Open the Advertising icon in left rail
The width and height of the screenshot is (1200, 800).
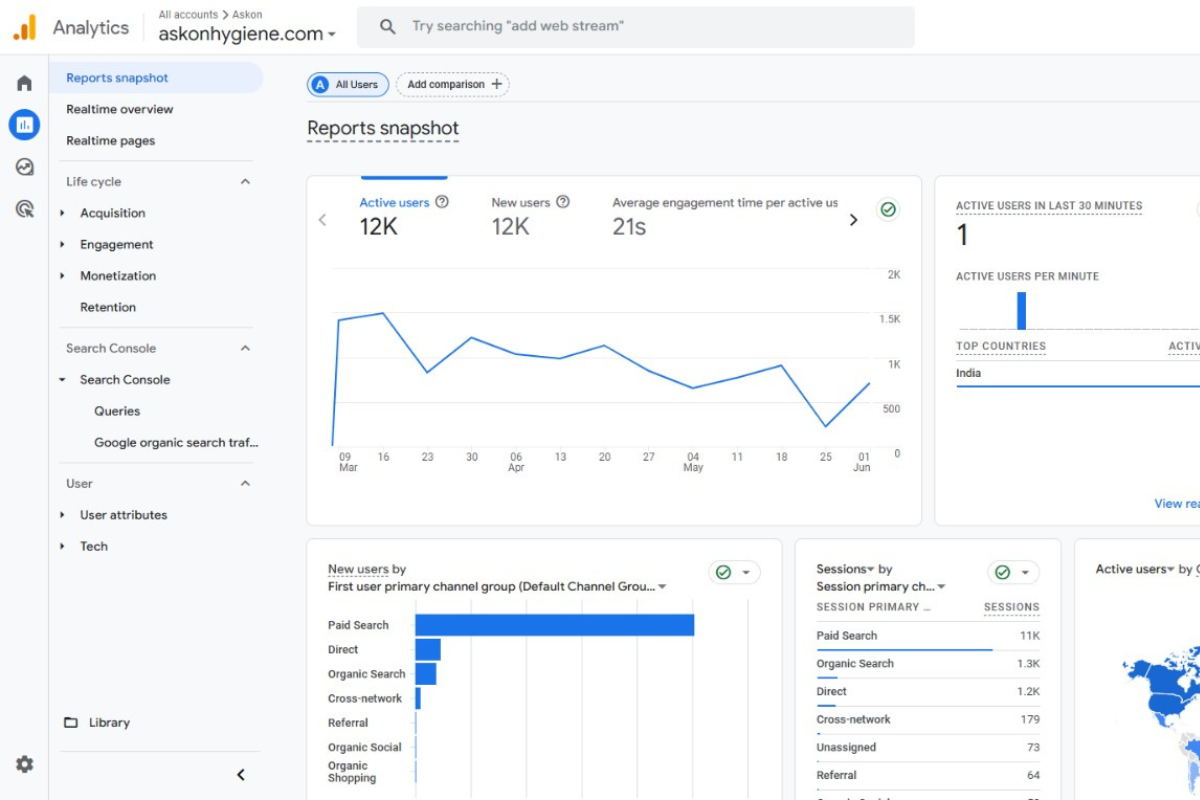pos(24,209)
